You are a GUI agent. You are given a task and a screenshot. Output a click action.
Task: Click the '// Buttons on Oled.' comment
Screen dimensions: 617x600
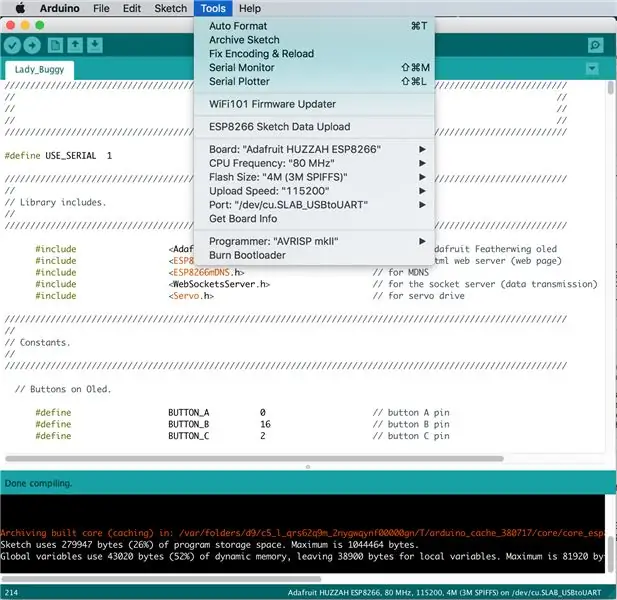click(x=63, y=390)
